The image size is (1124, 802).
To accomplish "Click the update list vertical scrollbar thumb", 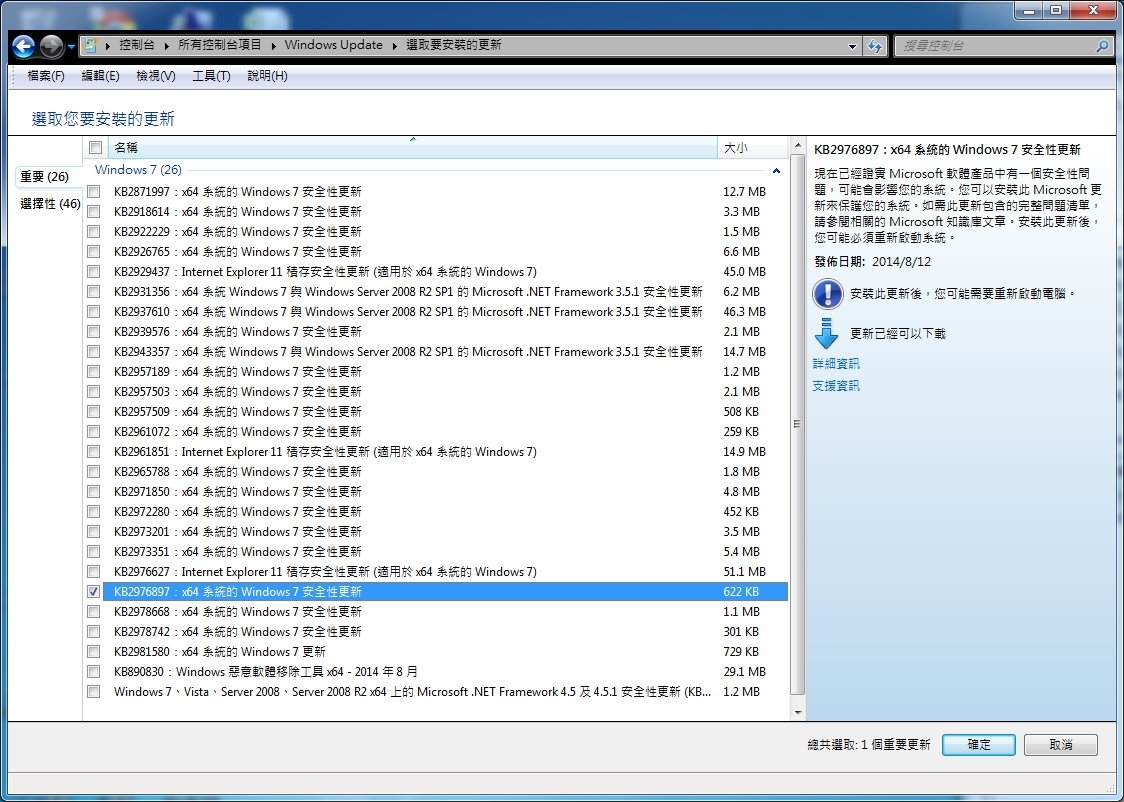I will [x=797, y=424].
